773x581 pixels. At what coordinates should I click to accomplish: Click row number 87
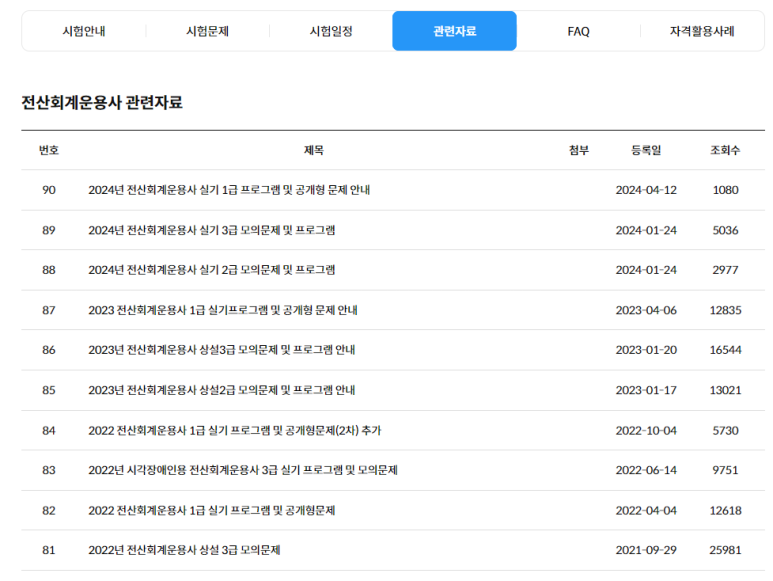click(x=49, y=310)
